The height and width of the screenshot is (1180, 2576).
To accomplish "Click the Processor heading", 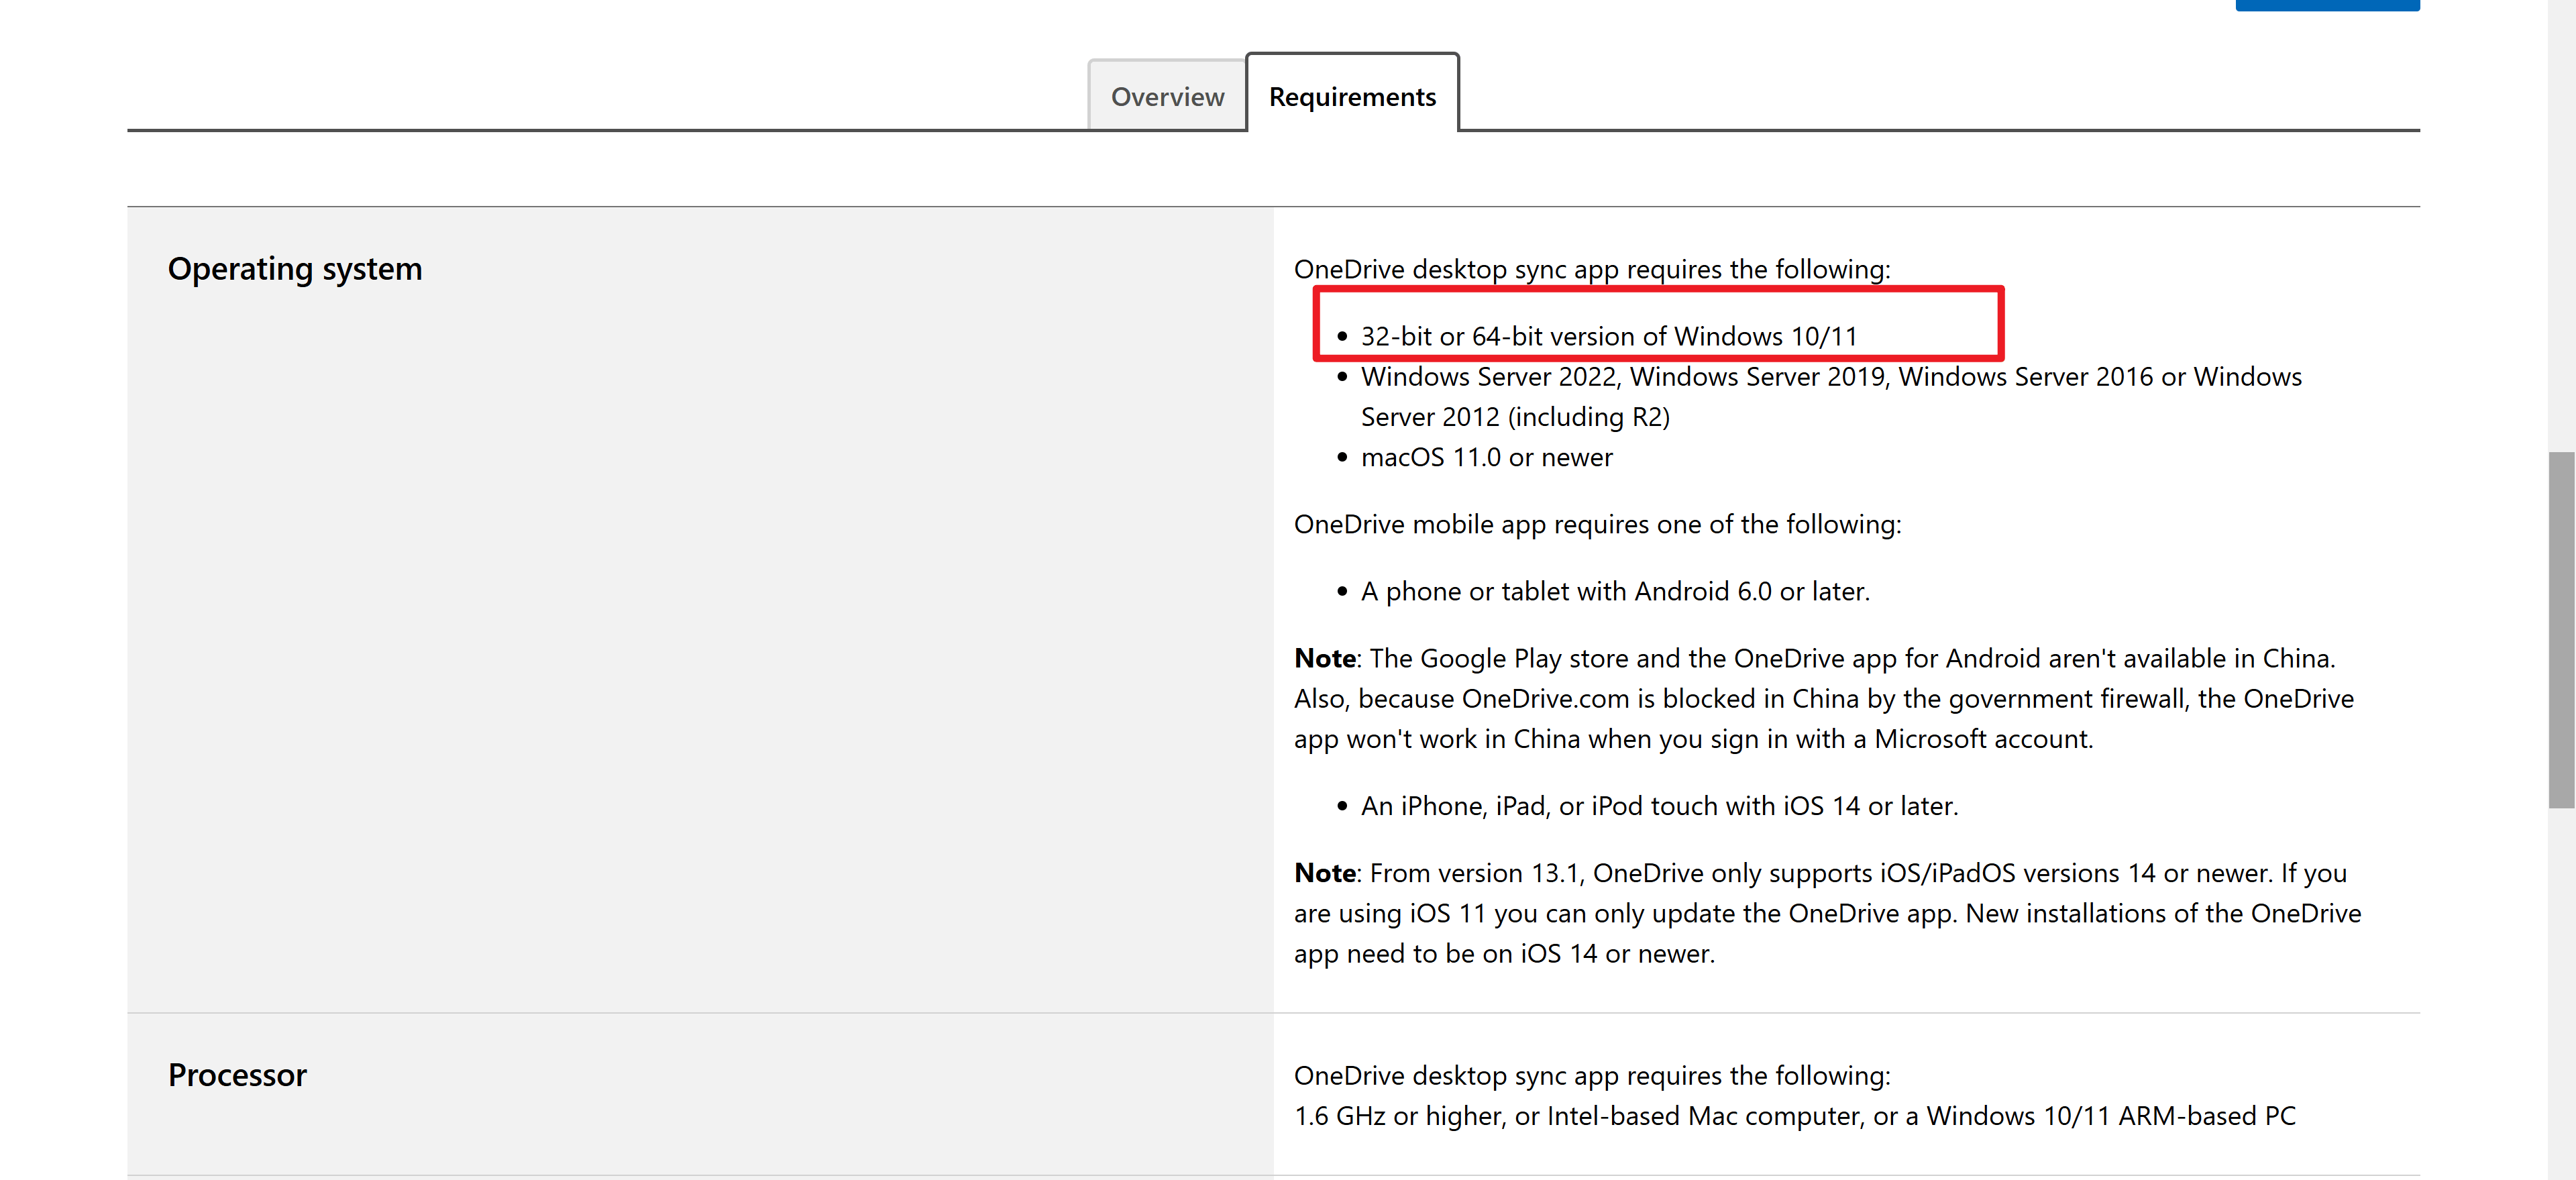I will click(237, 1074).
